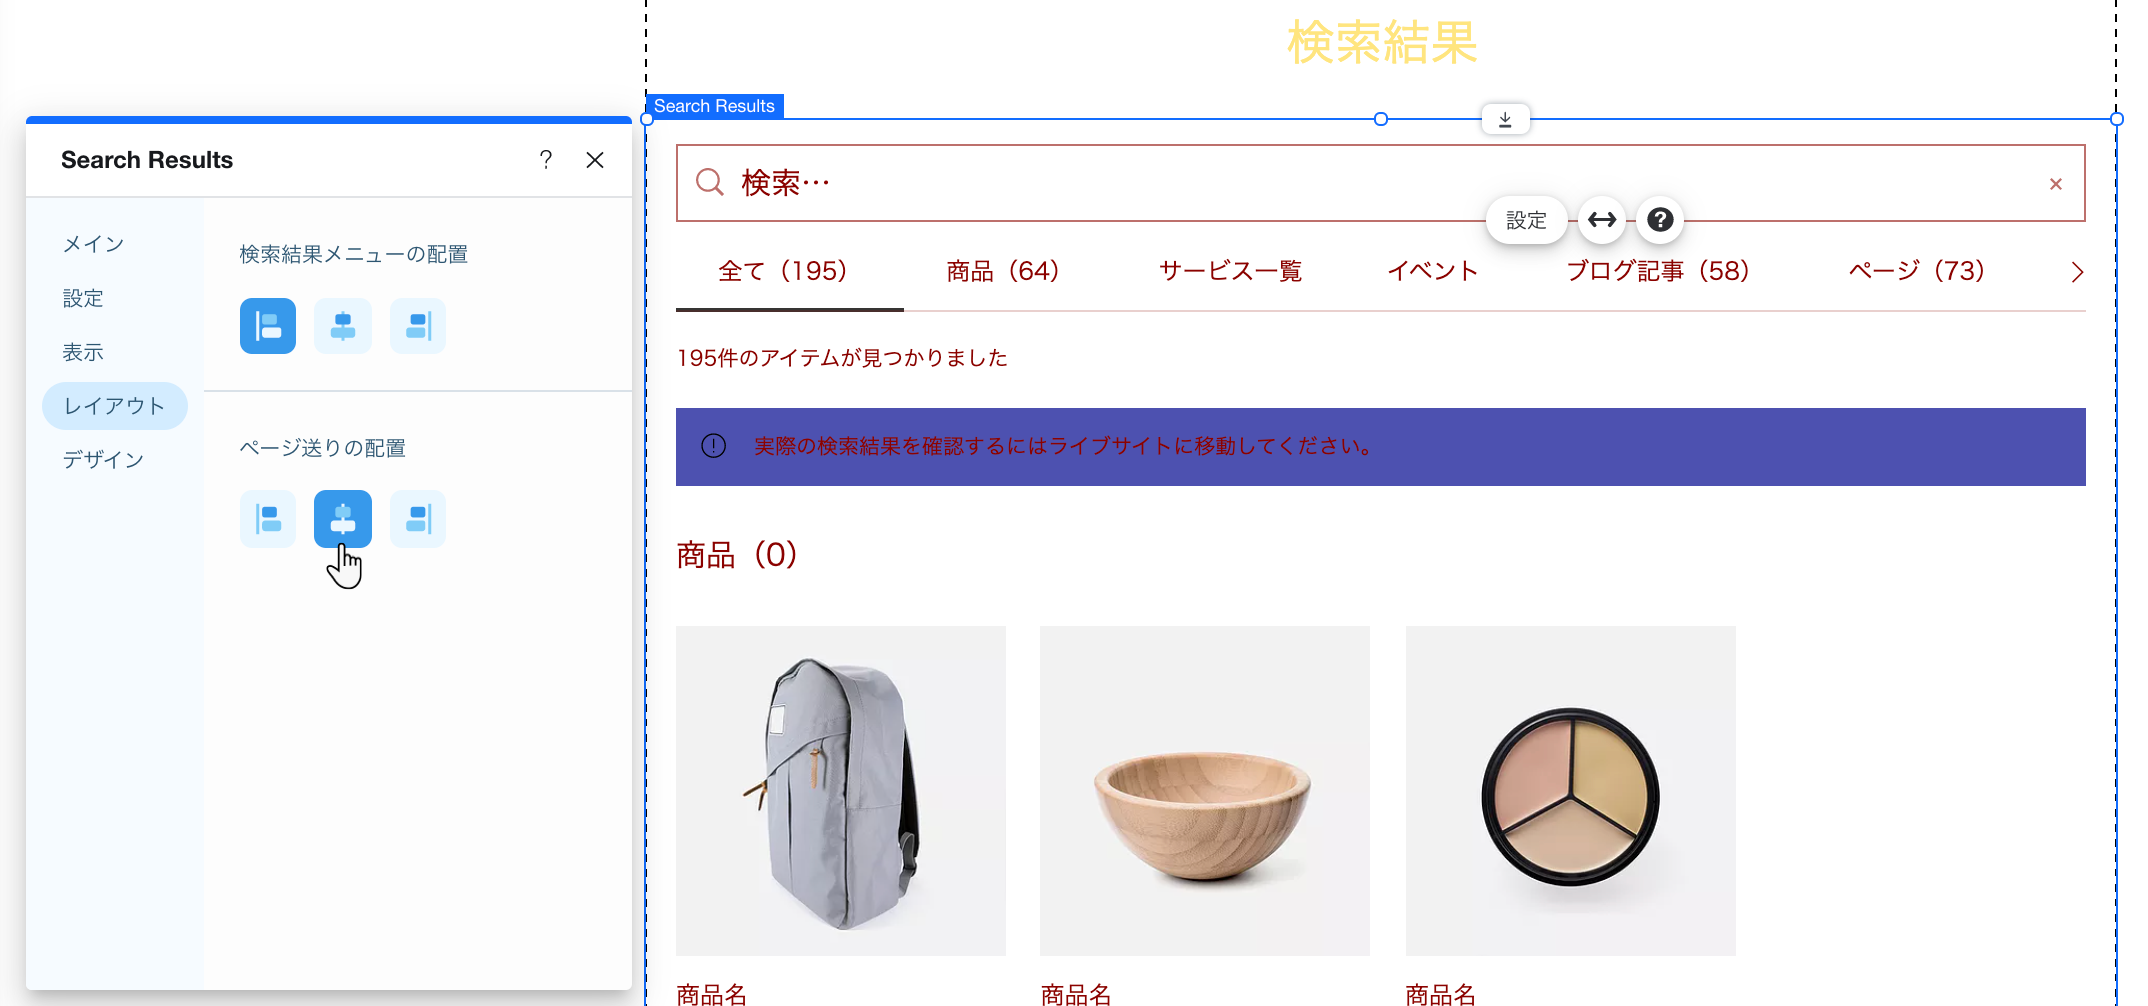The image size is (2148, 1006).
Task: Clear the search box with X
Action: pos(2055,184)
